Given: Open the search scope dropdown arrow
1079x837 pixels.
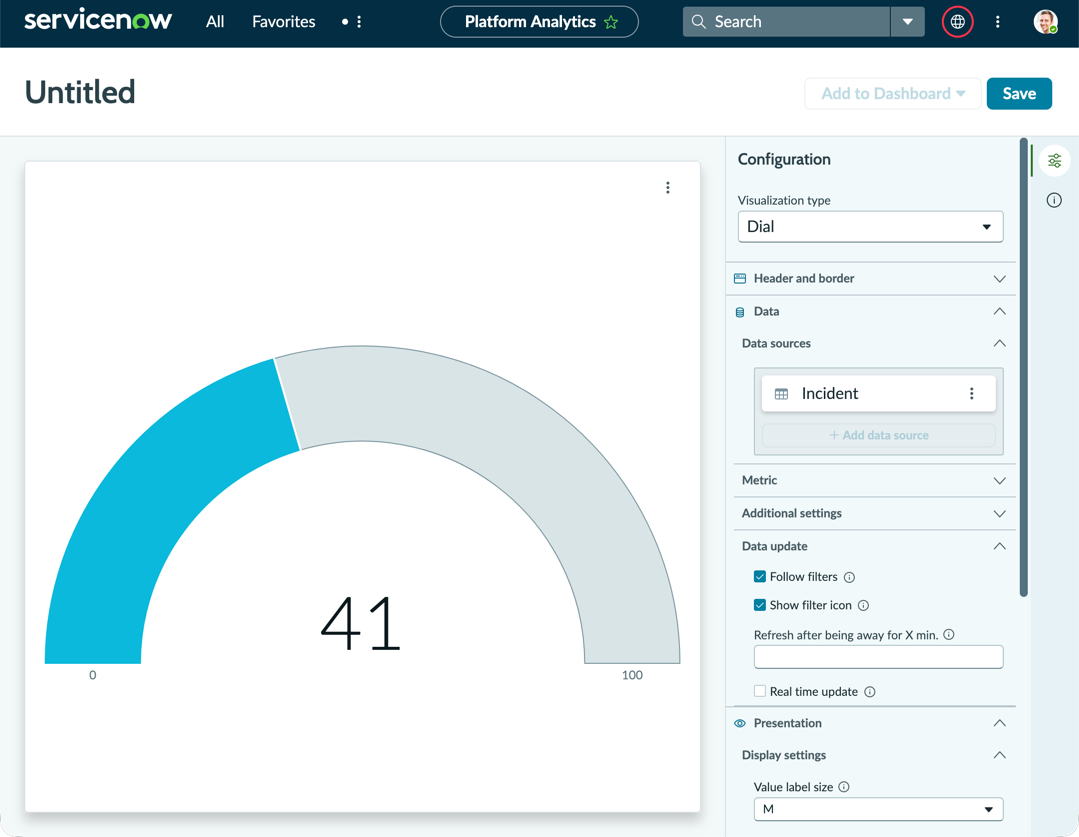Looking at the screenshot, I should 908,22.
